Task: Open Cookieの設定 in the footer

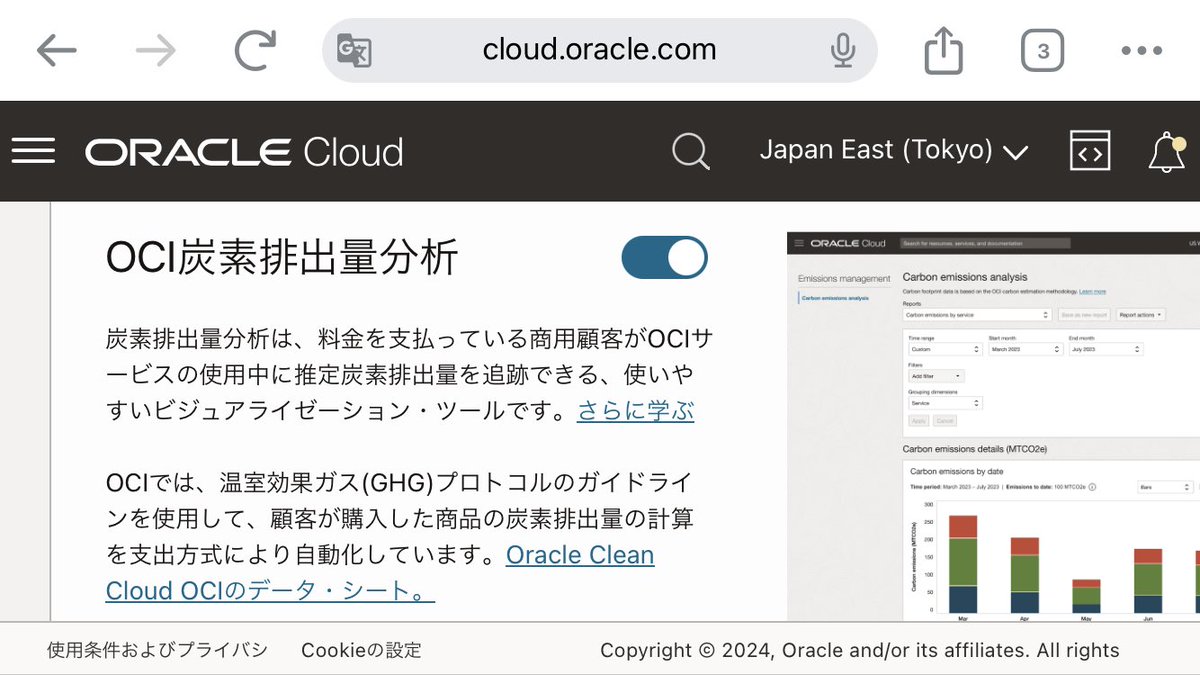Action: tap(362, 649)
